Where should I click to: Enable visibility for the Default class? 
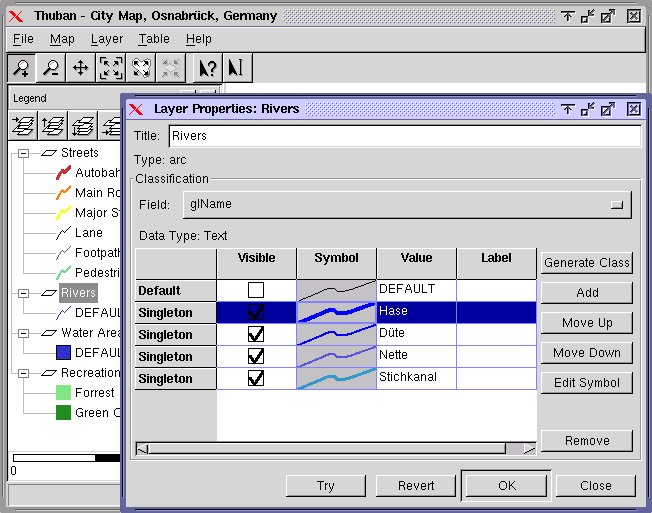(x=256, y=290)
